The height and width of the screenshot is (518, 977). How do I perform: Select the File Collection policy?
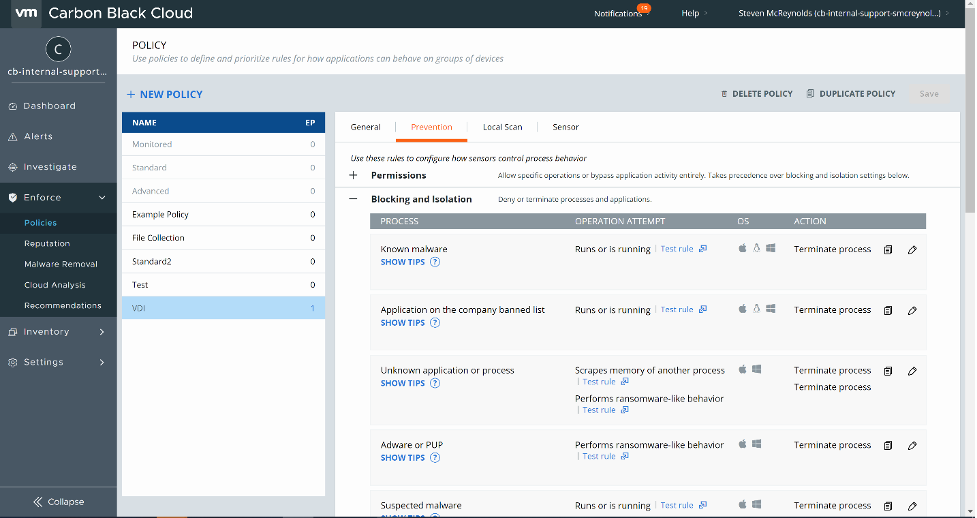point(223,238)
